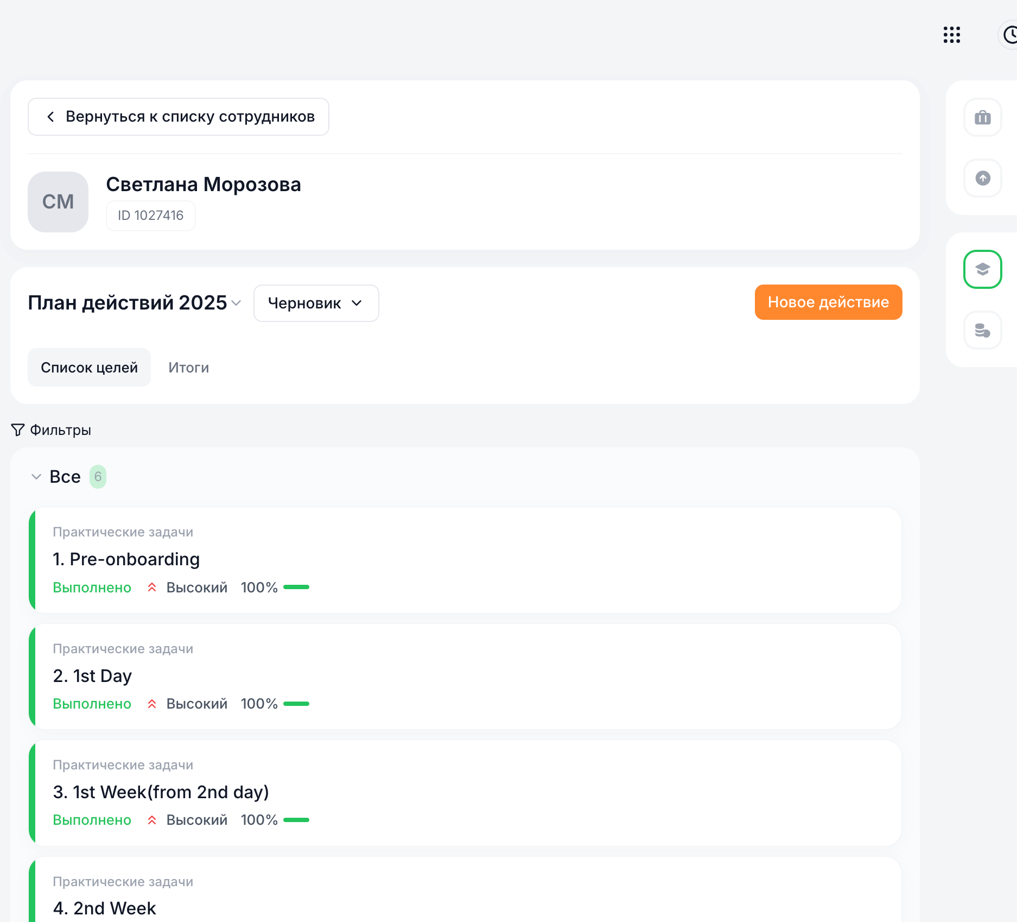Click the ID 1027416 badge
The image size is (1017, 922).
click(151, 216)
